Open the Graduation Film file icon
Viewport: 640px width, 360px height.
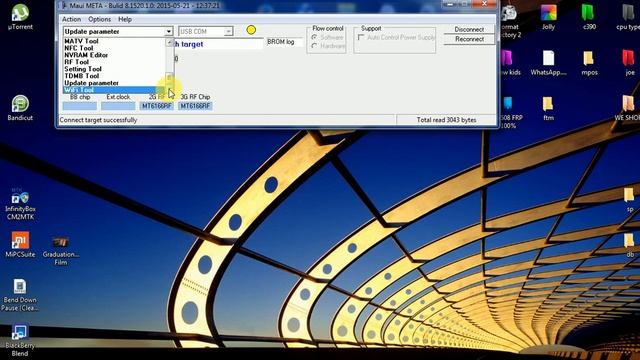pyautogui.click(x=61, y=250)
